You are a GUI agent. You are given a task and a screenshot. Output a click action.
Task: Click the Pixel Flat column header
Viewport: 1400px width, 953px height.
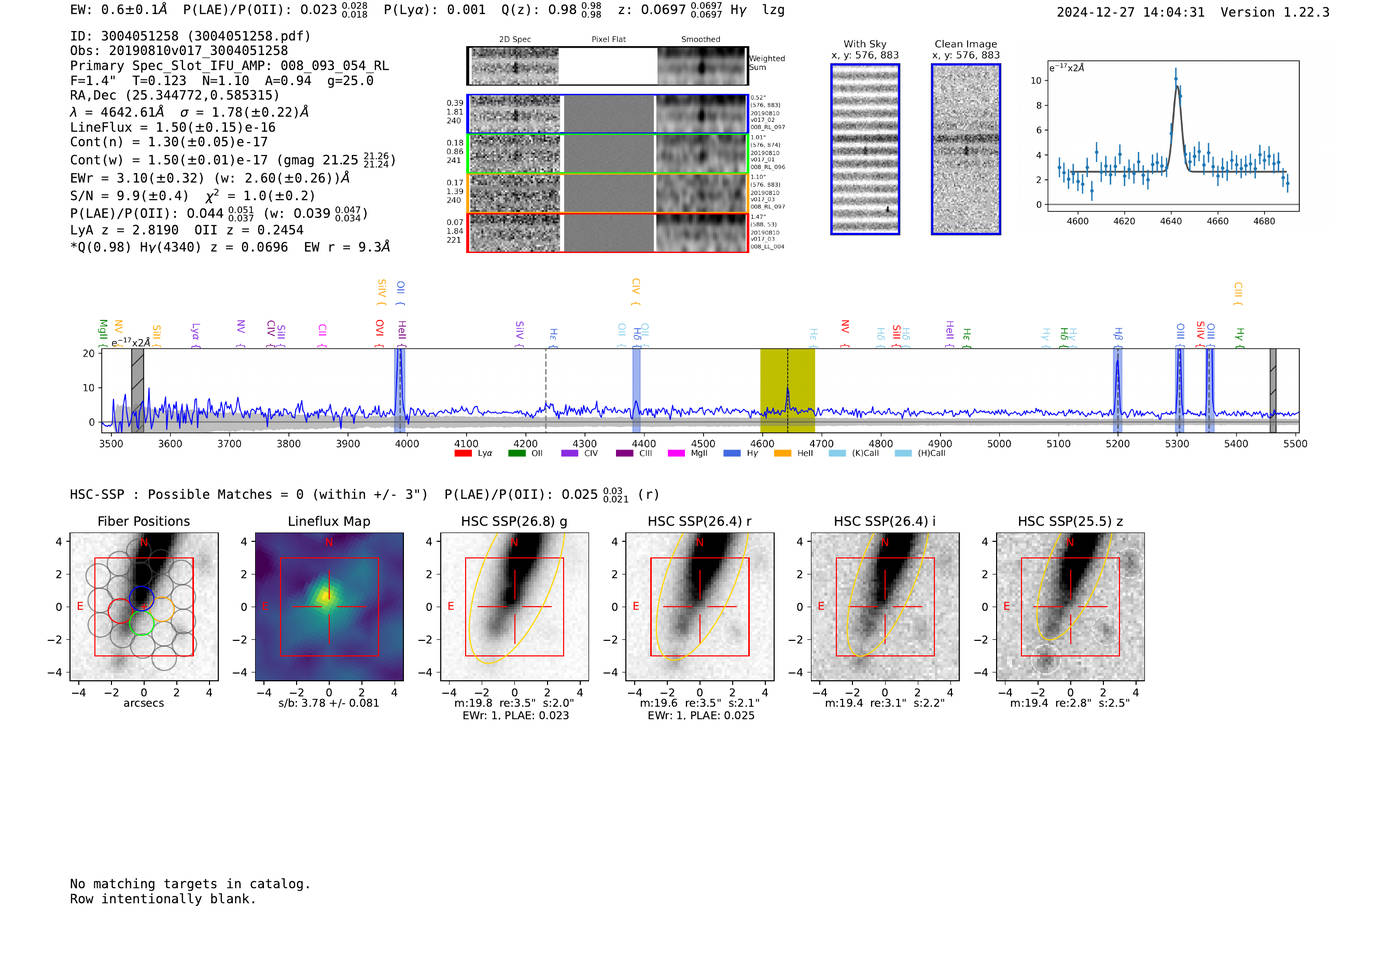[x=608, y=40]
